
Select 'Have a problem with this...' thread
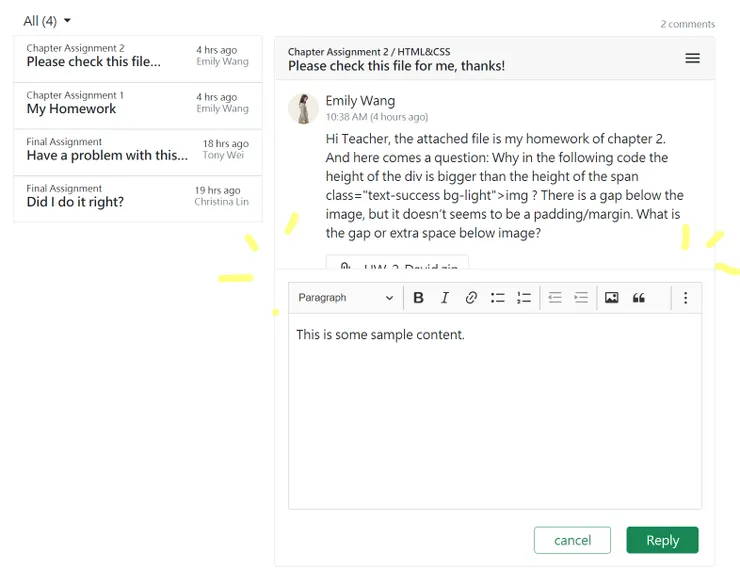tap(138, 150)
